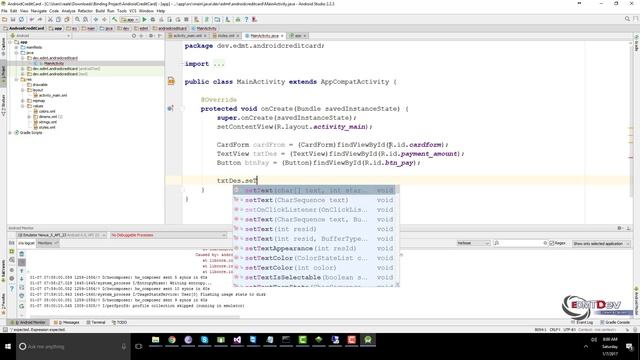The image size is (640, 360).
Task: Select colors.xml in the project tree
Action: tap(47, 111)
